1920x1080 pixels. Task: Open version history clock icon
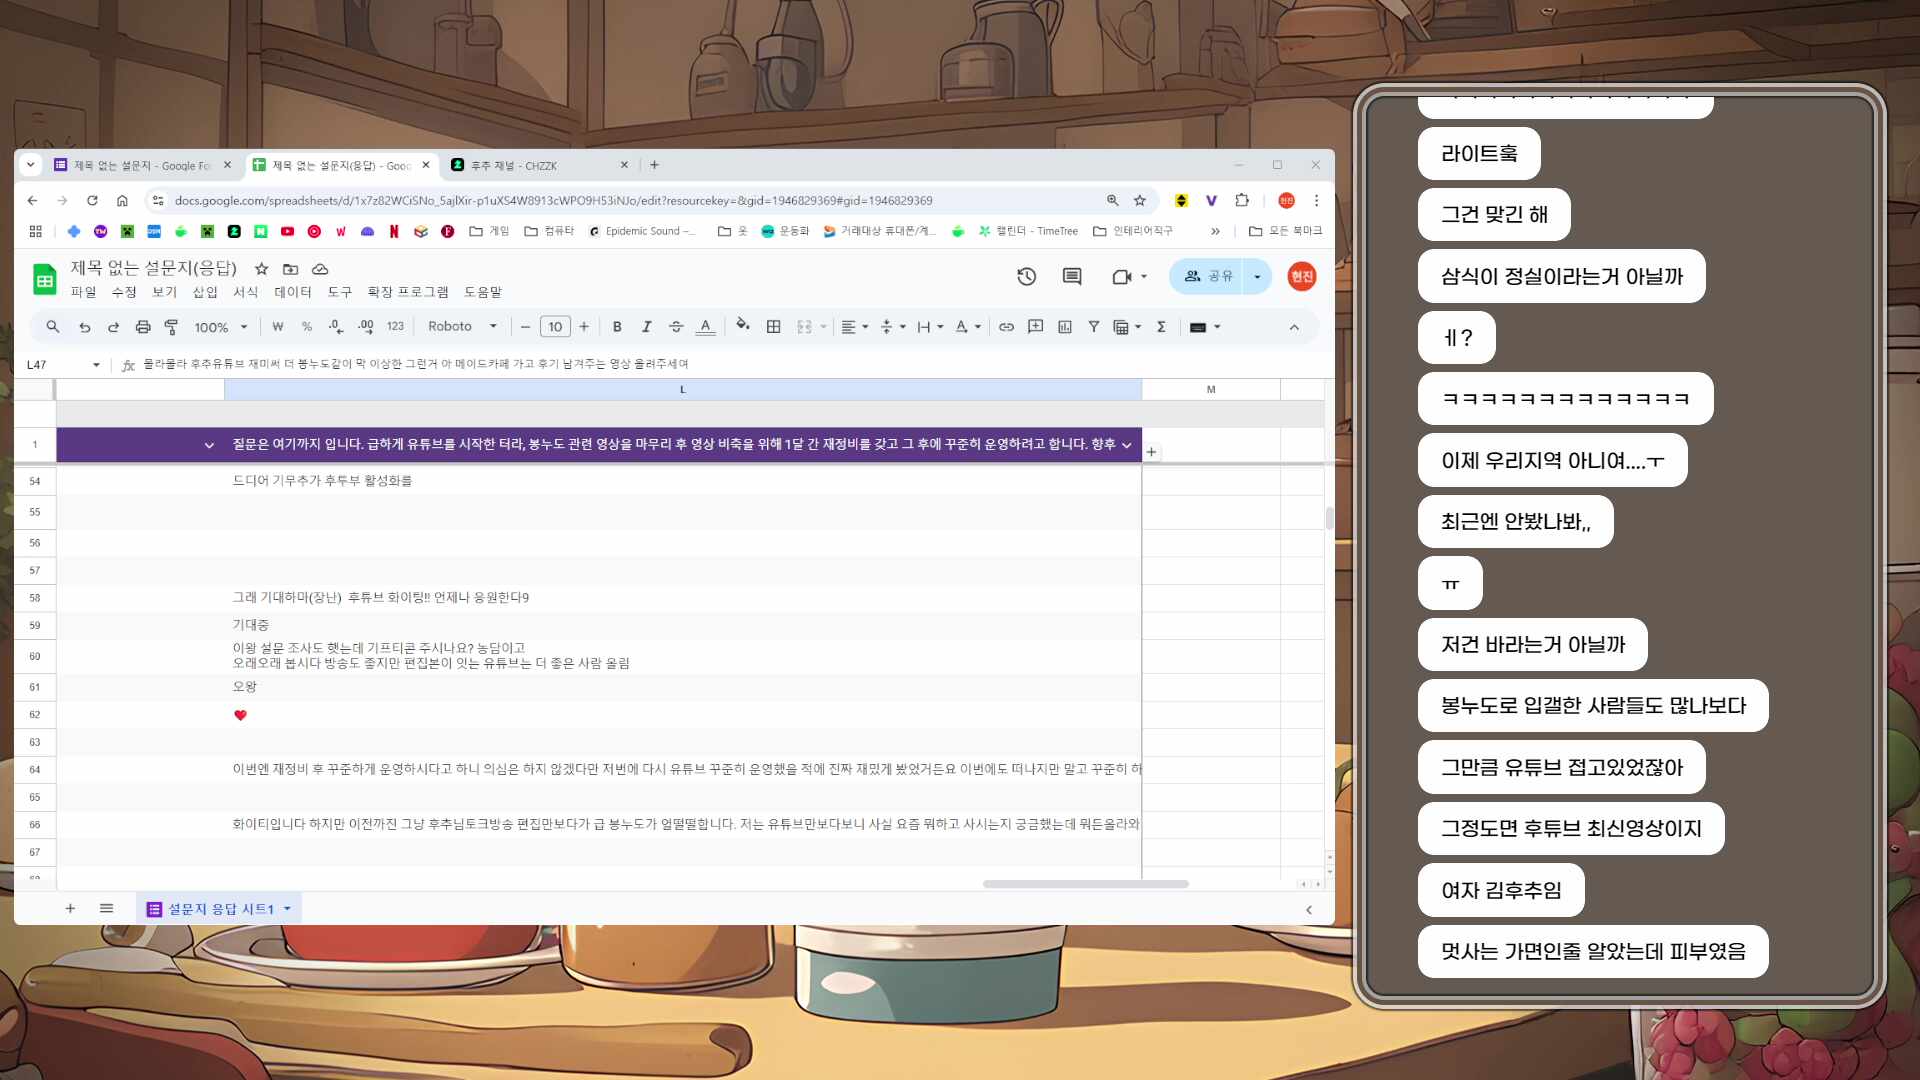point(1026,277)
